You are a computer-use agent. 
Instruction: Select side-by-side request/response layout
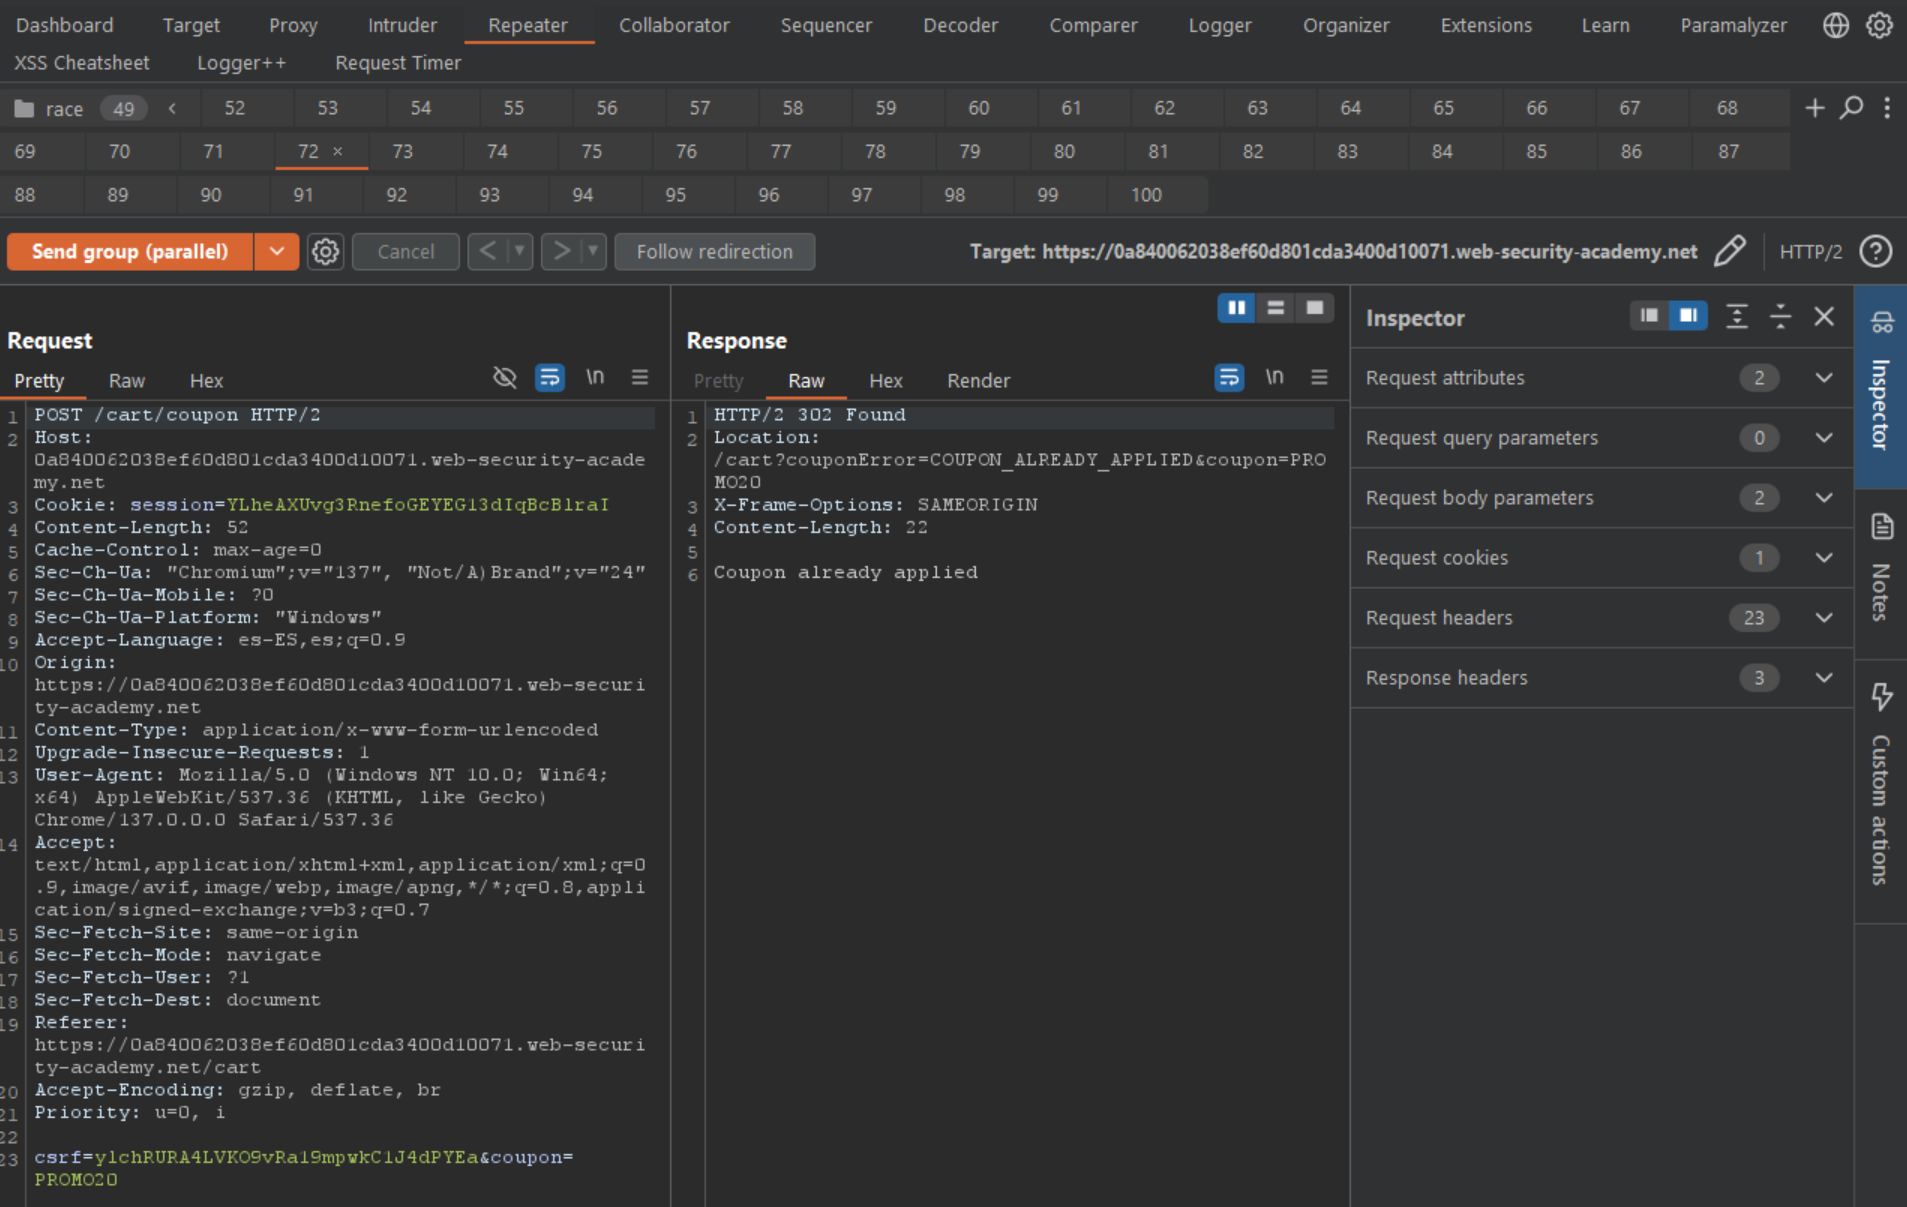[x=1236, y=308]
